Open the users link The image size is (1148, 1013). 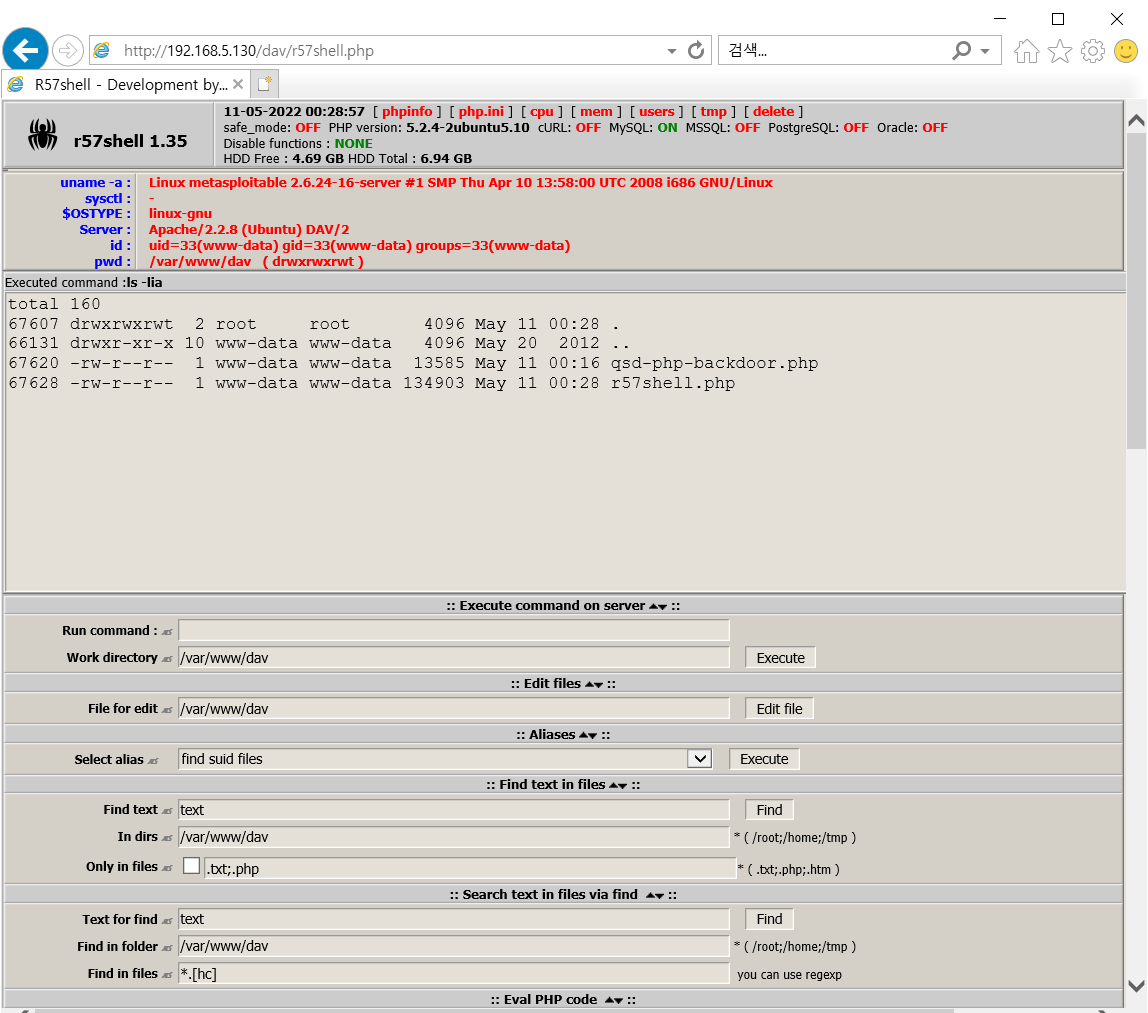657,111
